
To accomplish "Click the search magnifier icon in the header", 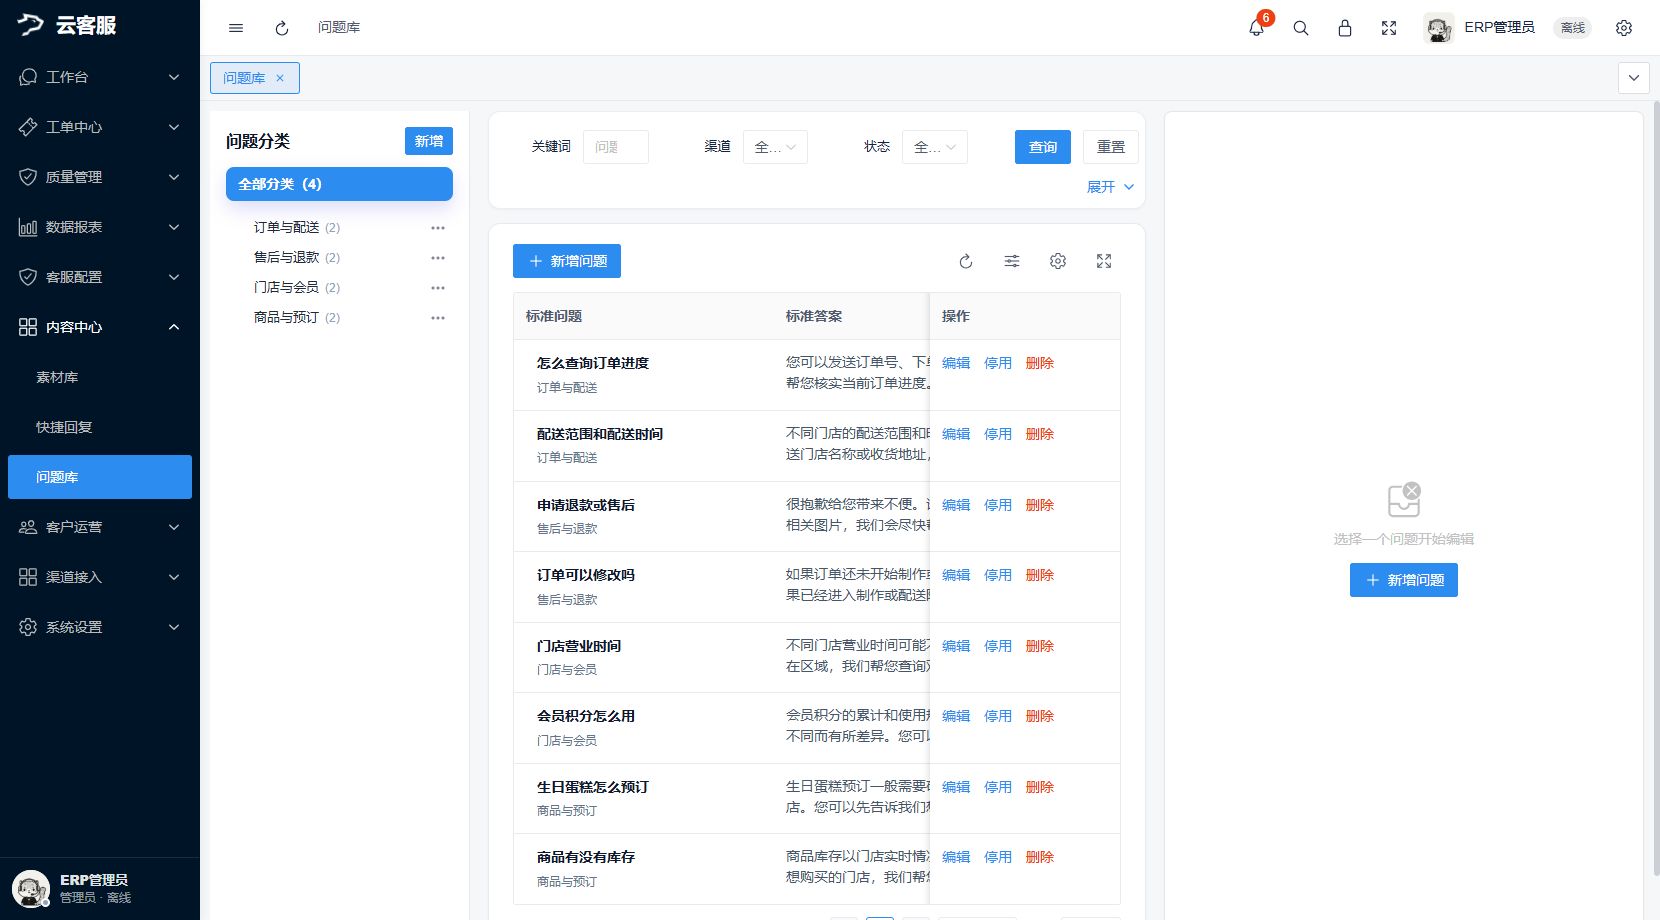I will click(1301, 28).
